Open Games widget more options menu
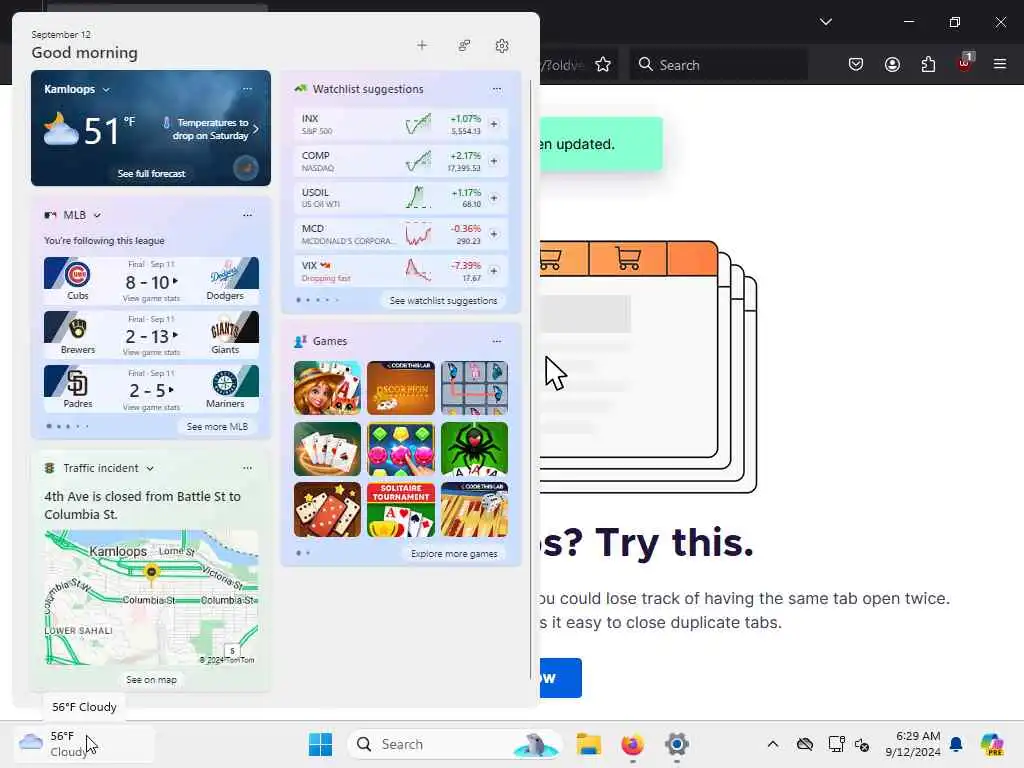The width and height of the screenshot is (1024, 768). click(497, 341)
